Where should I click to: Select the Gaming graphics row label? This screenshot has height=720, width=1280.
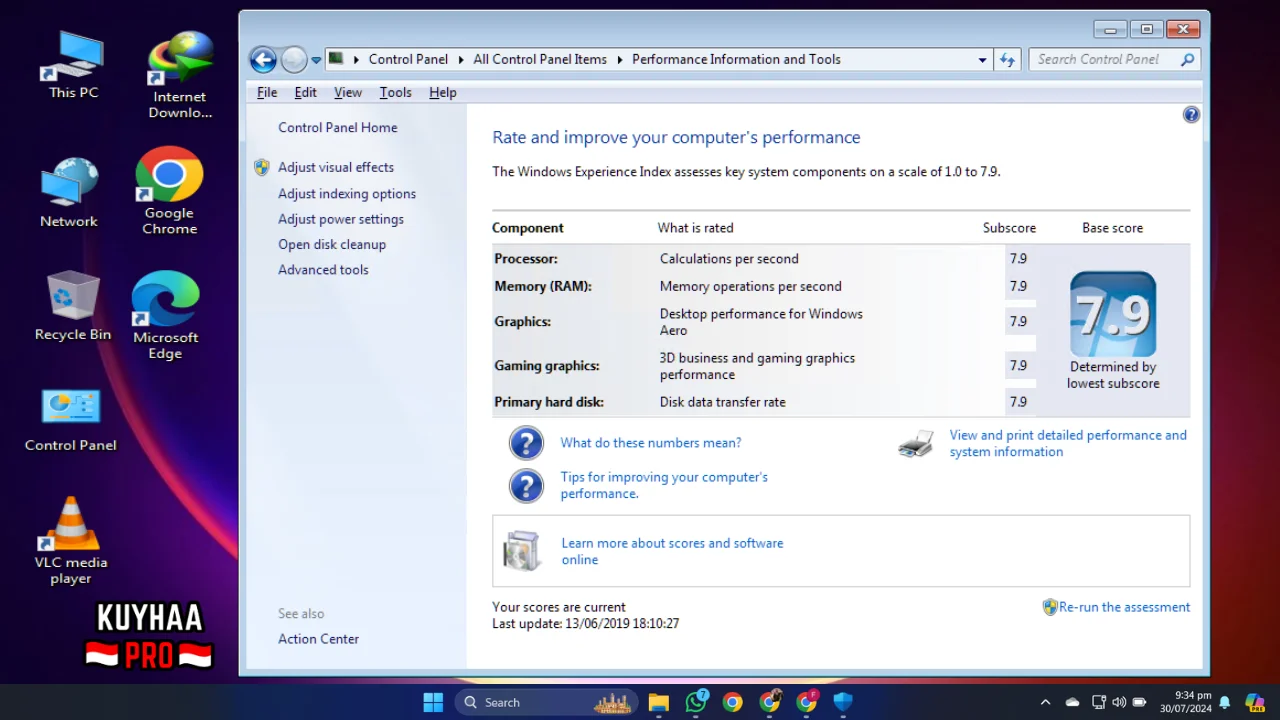pyautogui.click(x=547, y=366)
